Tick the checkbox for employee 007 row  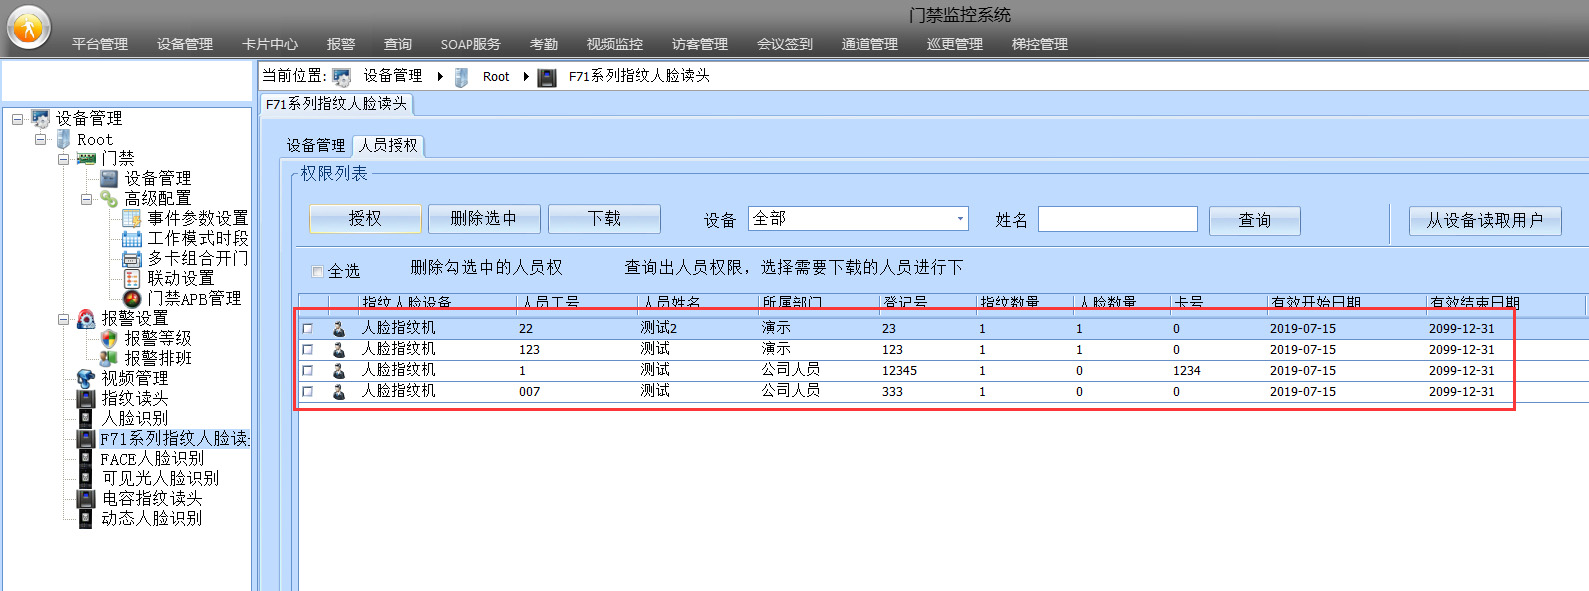pyautogui.click(x=308, y=391)
